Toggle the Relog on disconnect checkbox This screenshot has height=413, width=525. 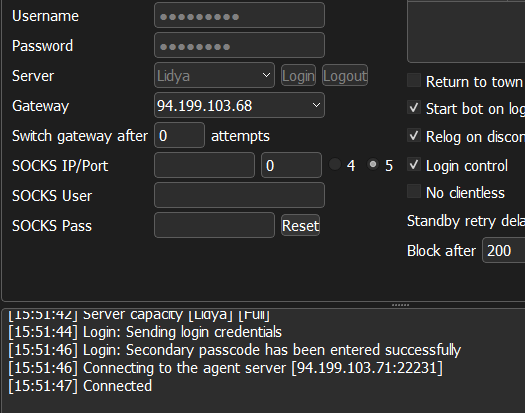[414, 135]
